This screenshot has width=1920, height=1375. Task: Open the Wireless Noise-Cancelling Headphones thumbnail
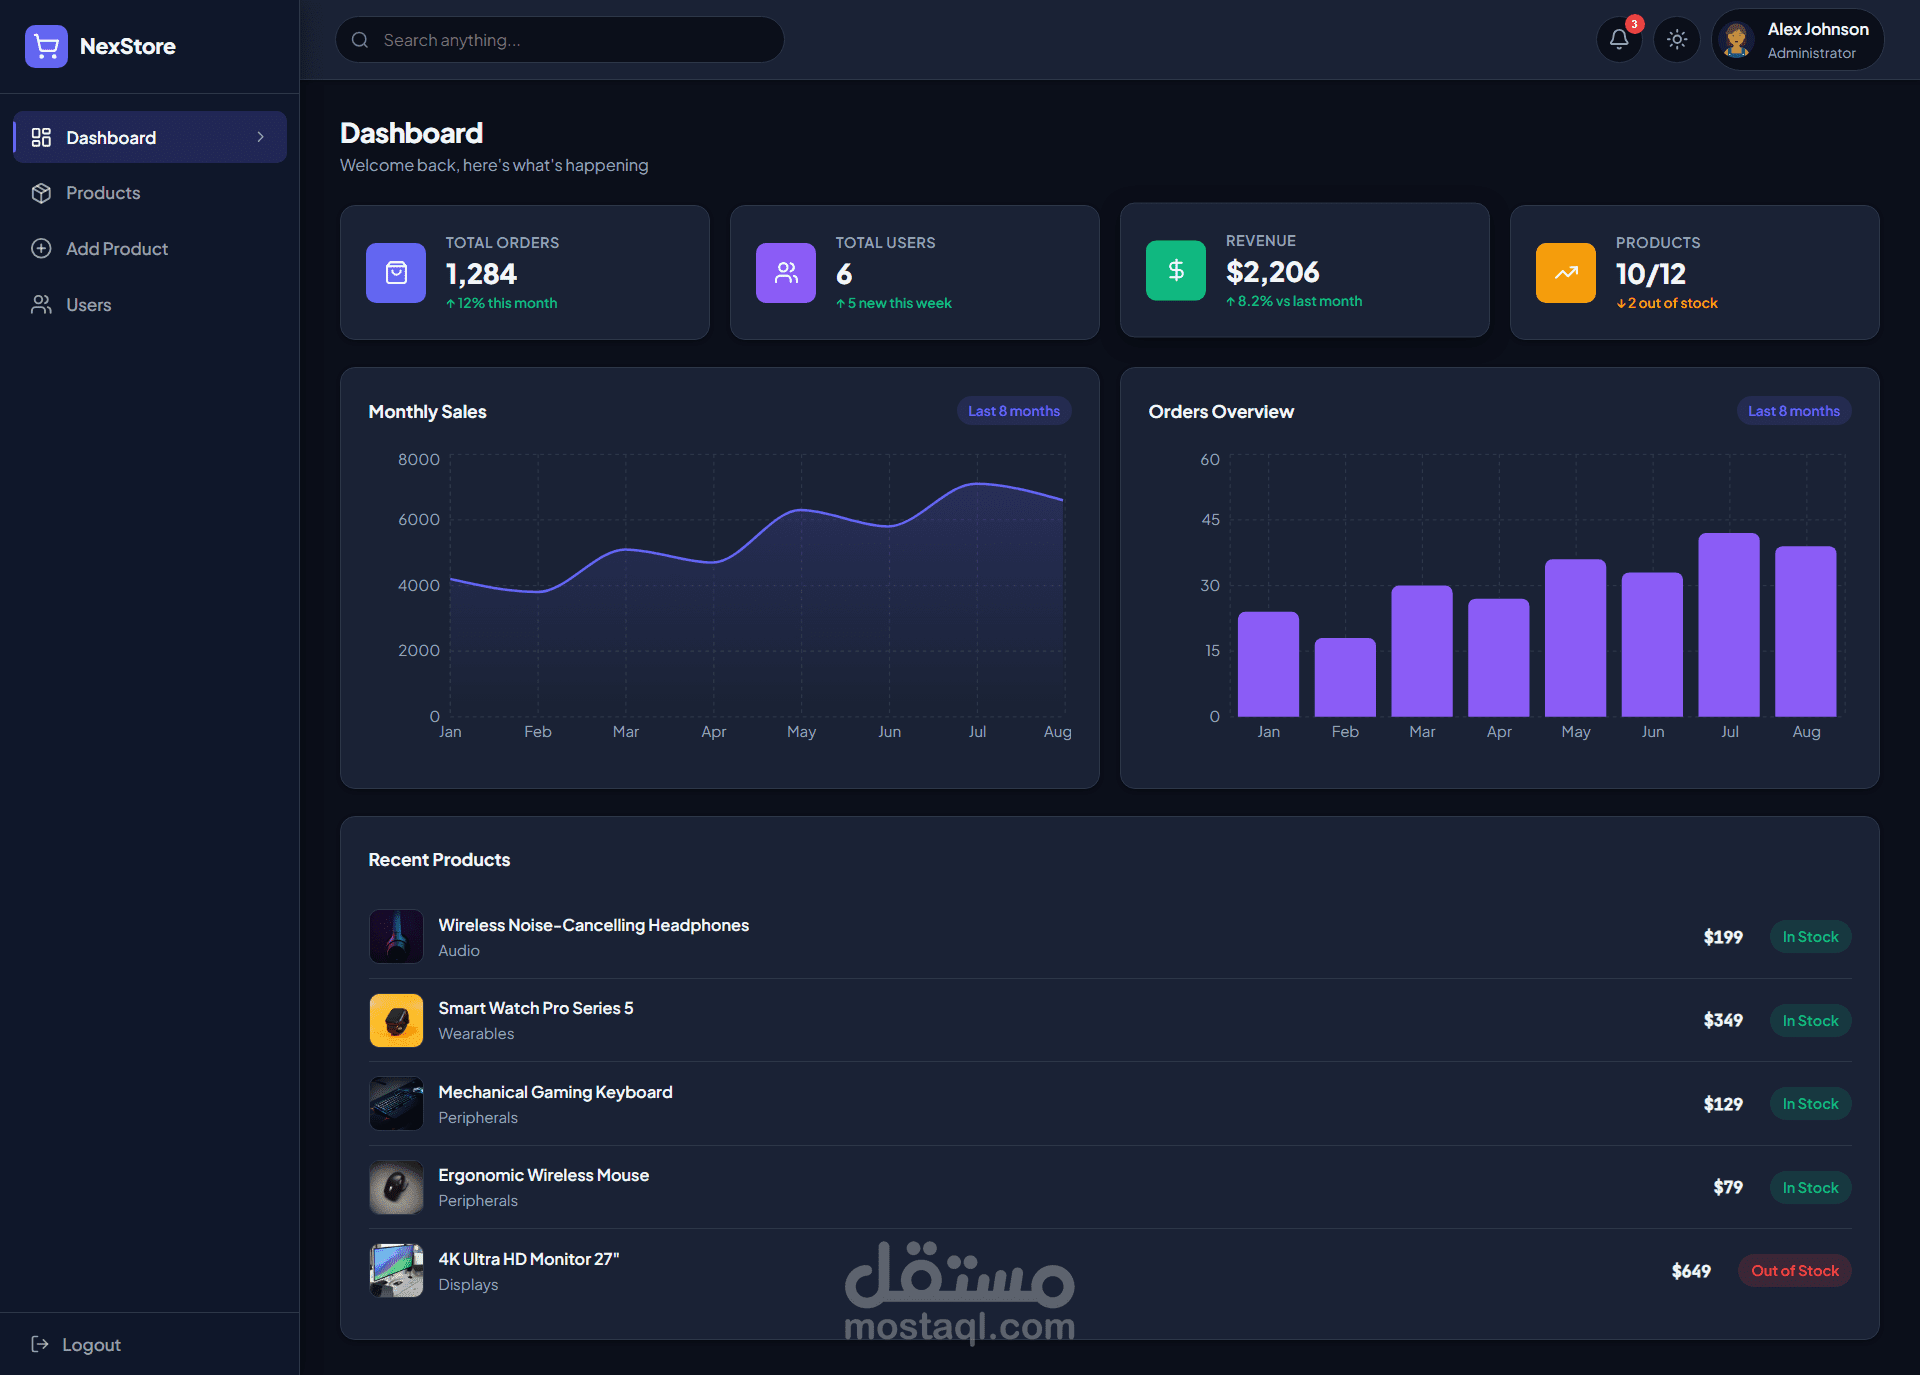(x=396, y=937)
